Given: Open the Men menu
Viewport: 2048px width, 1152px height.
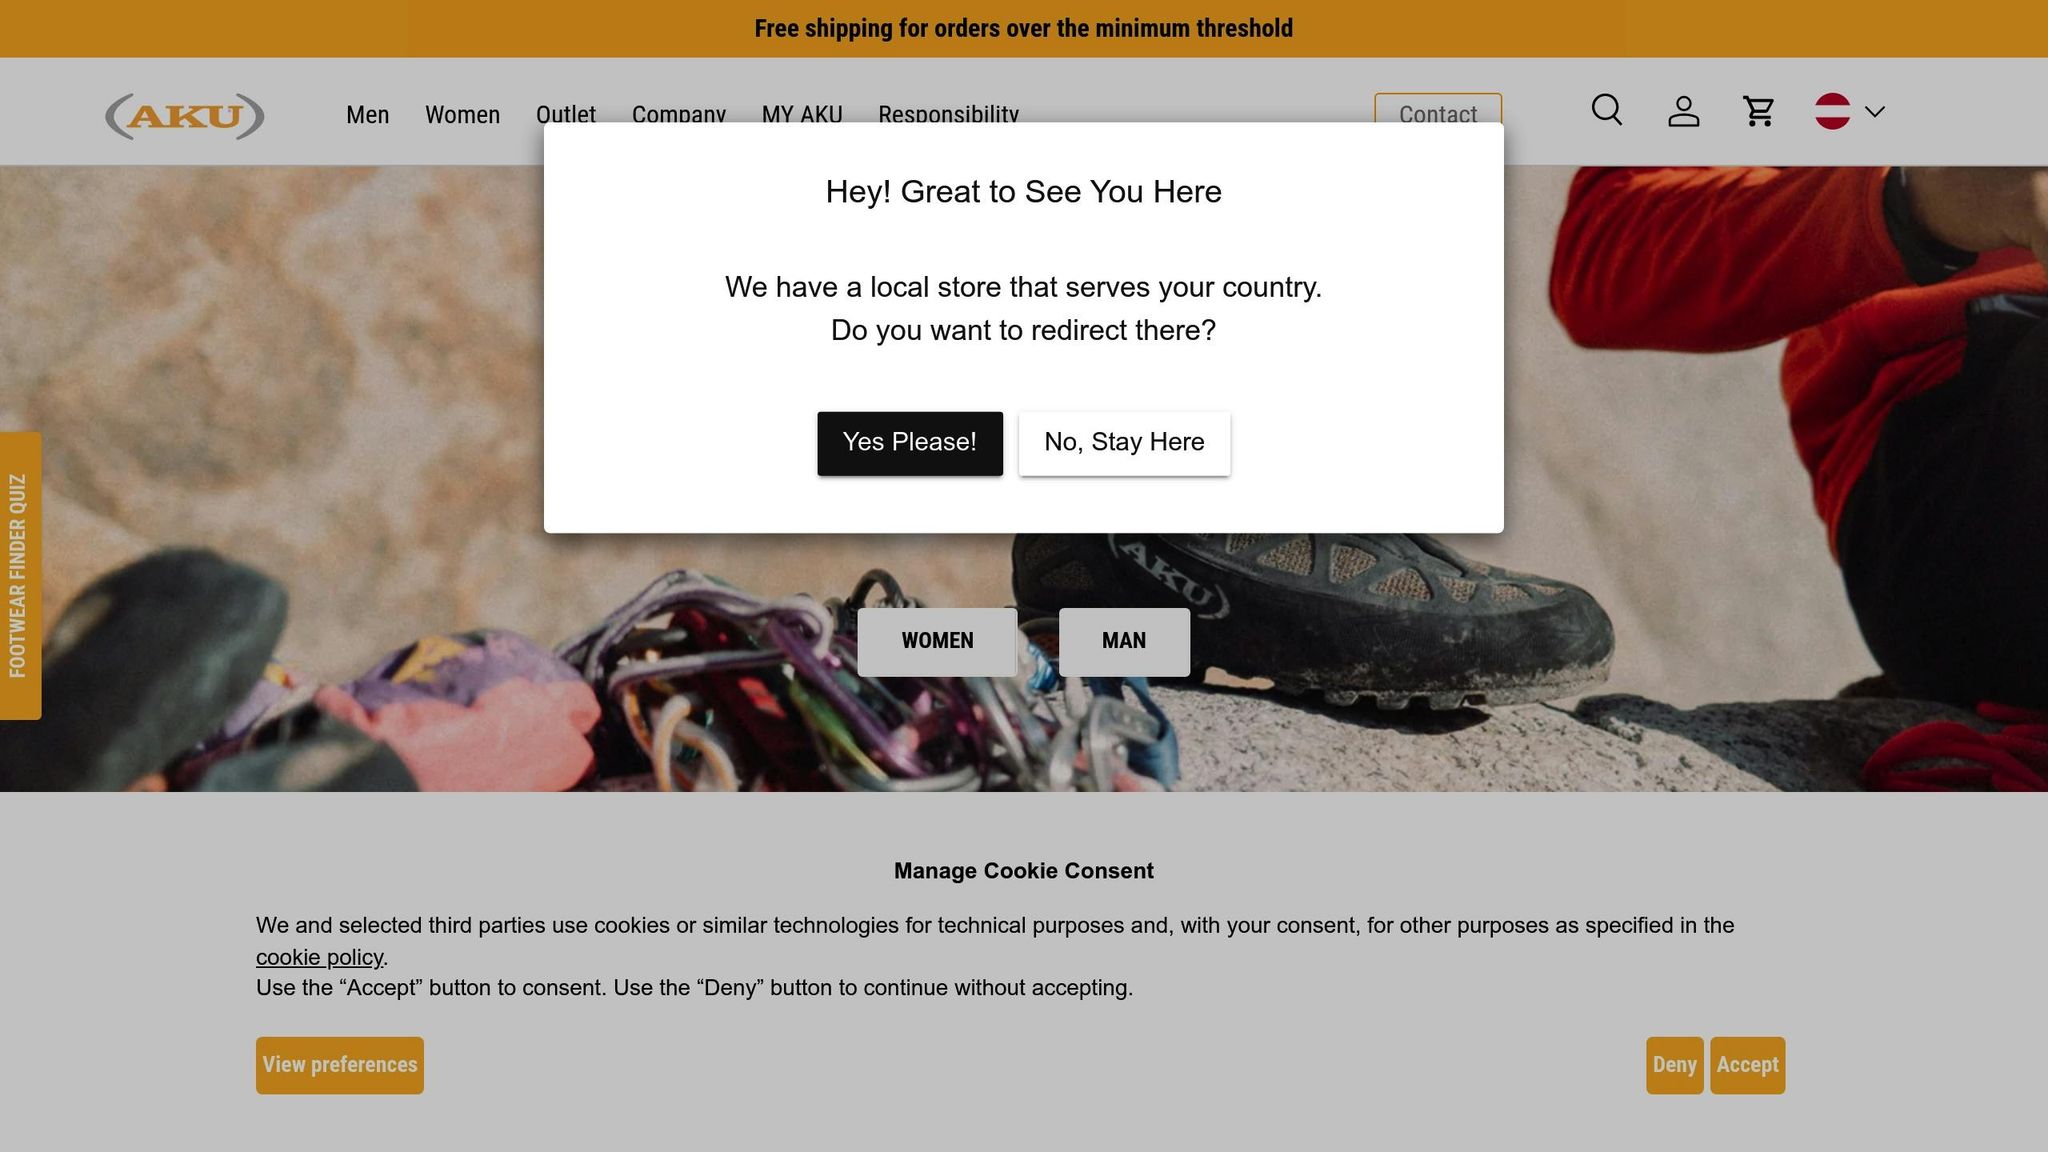Looking at the screenshot, I should (367, 115).
